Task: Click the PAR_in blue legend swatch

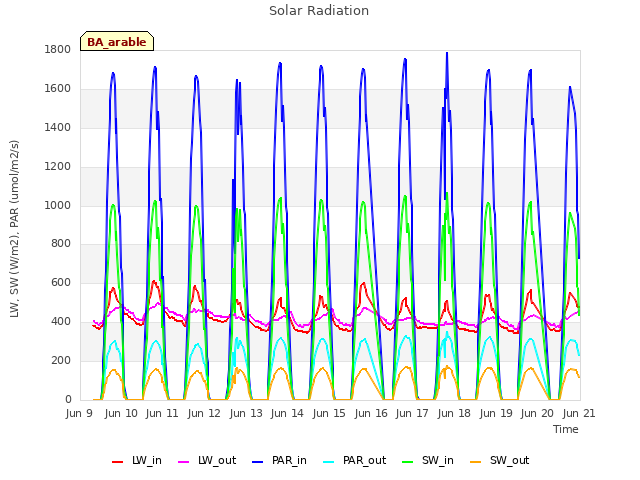Action: pyautogui.click(x=258, y=462)
